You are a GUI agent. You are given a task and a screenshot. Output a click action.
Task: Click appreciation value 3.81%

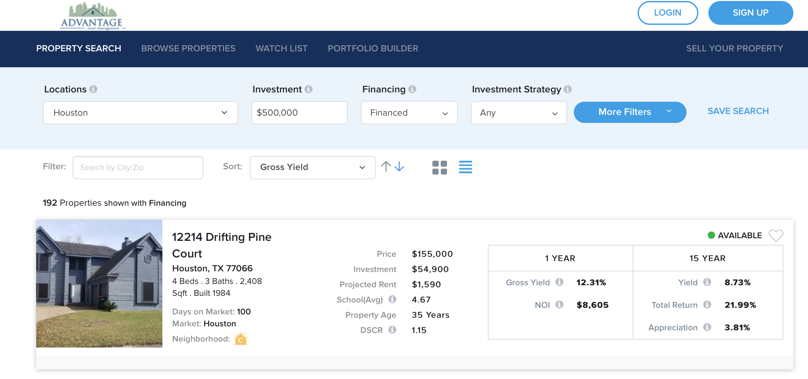click(737, 327)
